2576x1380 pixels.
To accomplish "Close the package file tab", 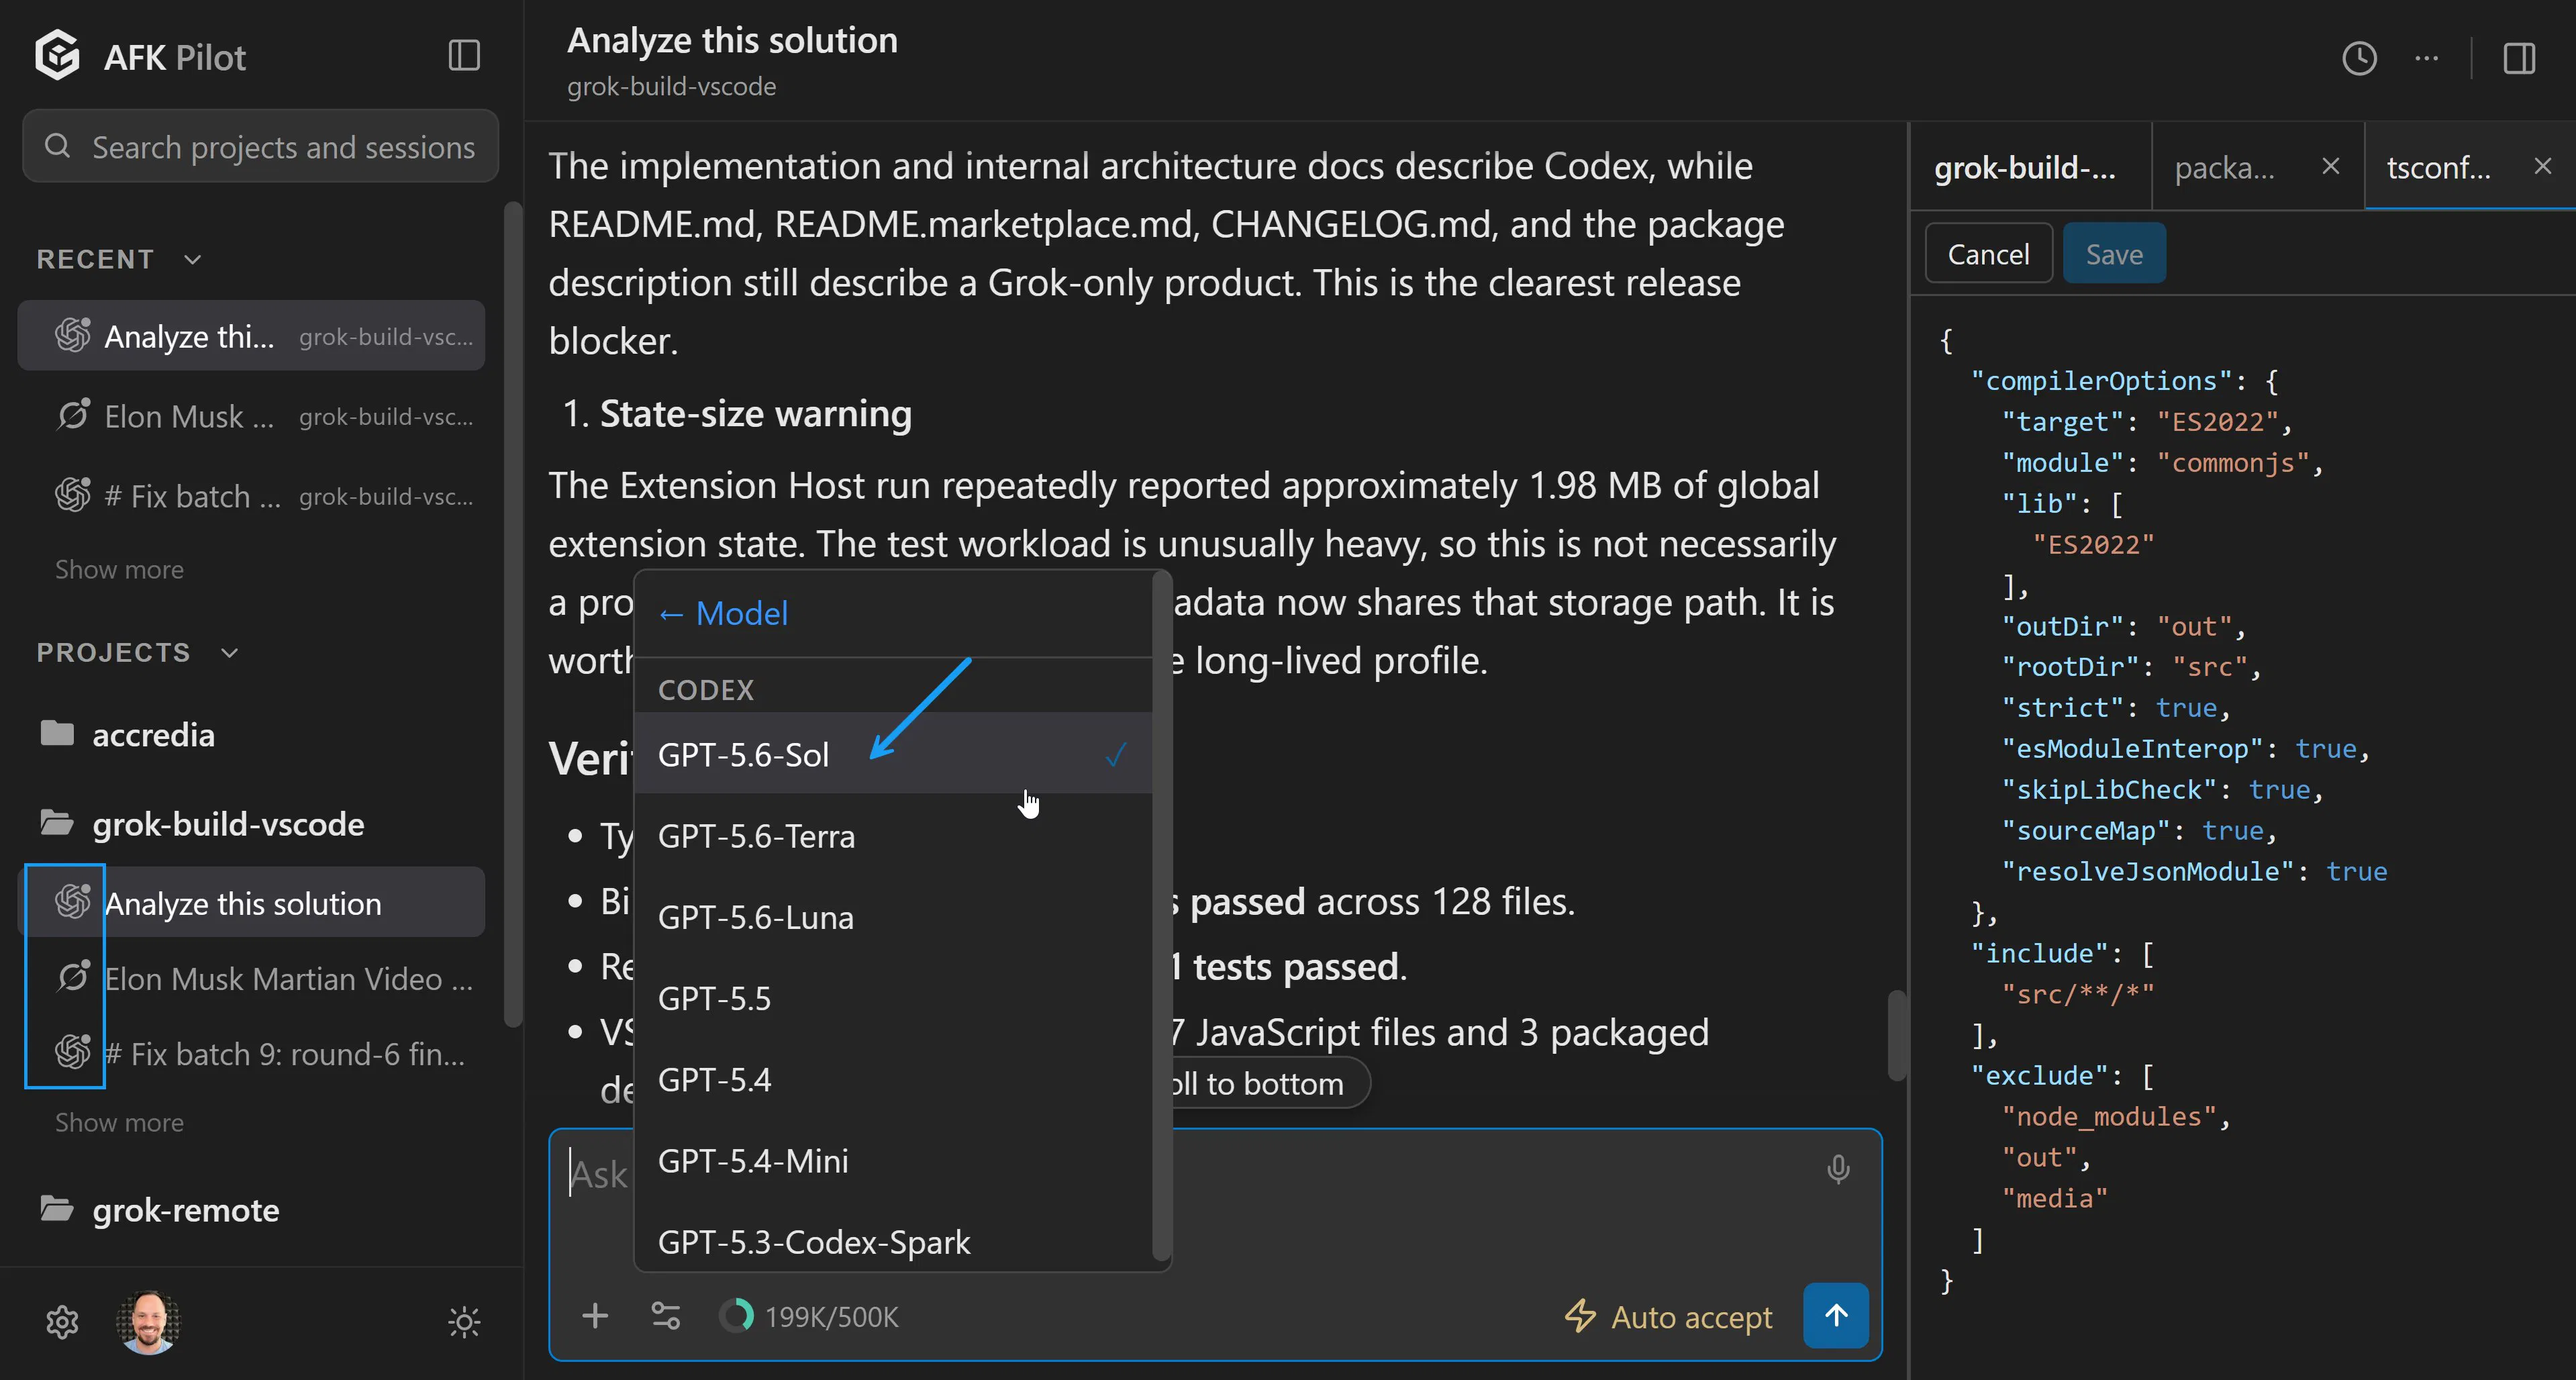I will (2331, 166).
